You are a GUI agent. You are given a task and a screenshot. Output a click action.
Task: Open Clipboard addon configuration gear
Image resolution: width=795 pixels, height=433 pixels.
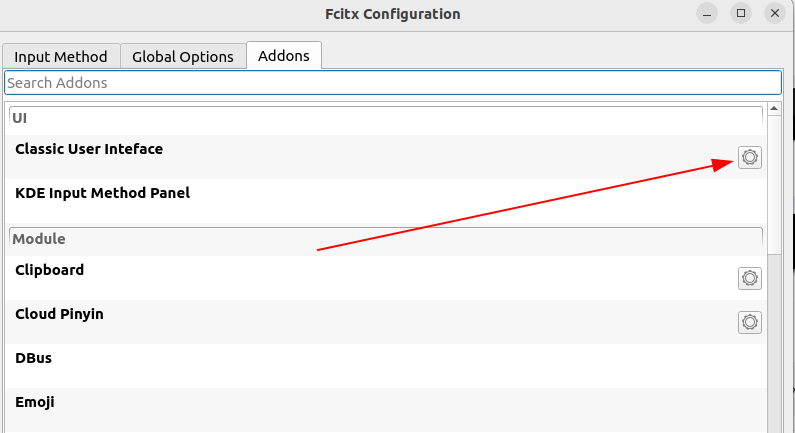point(749,278)
